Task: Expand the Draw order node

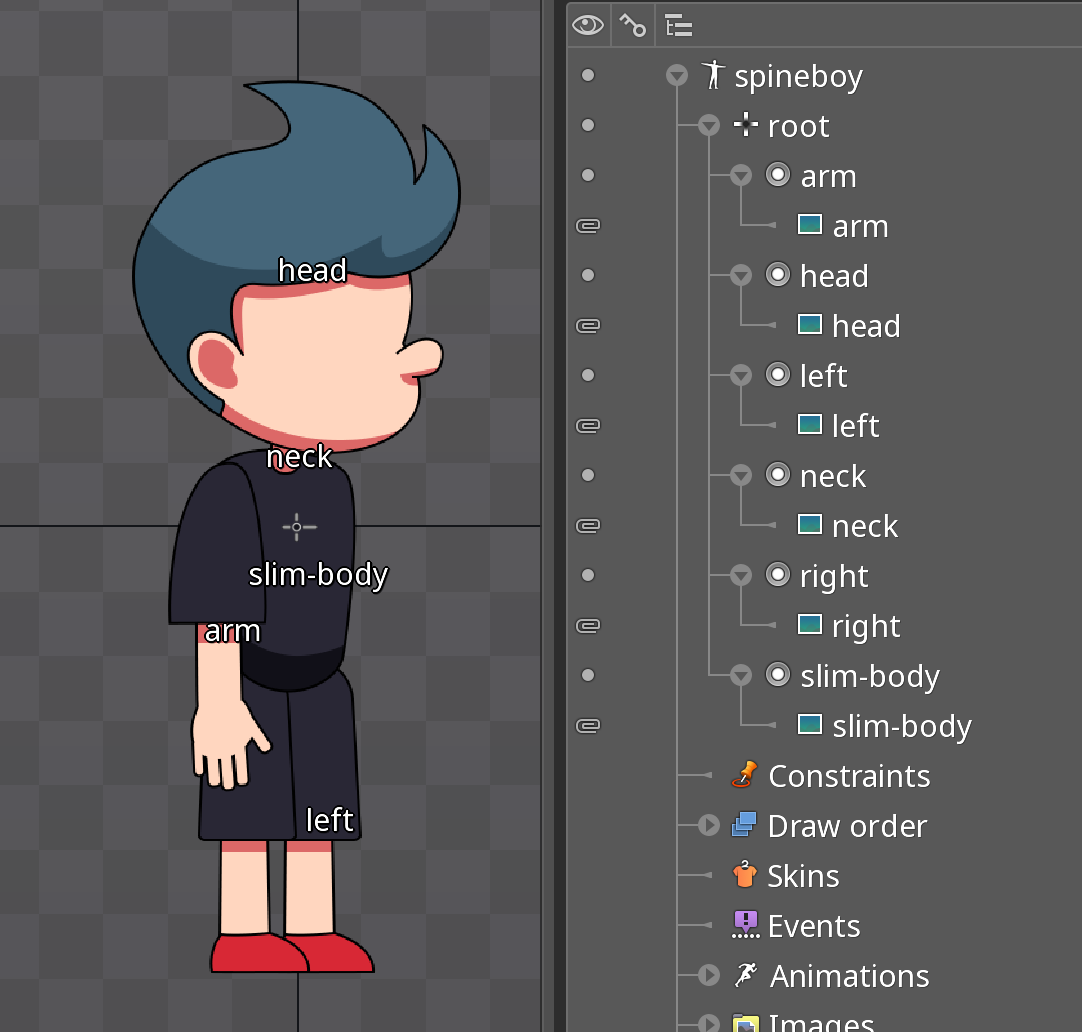Action: coord(709,825)
